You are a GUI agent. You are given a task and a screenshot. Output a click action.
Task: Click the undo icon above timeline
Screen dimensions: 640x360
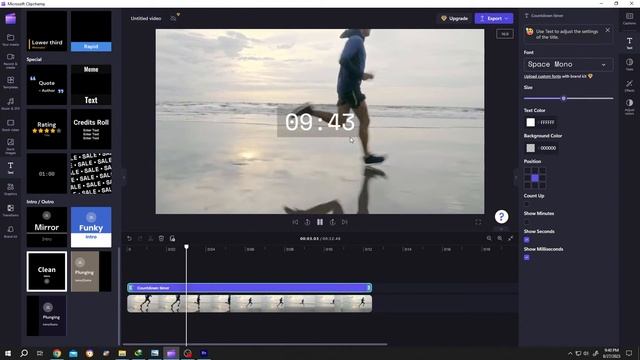tap(129, 238)
